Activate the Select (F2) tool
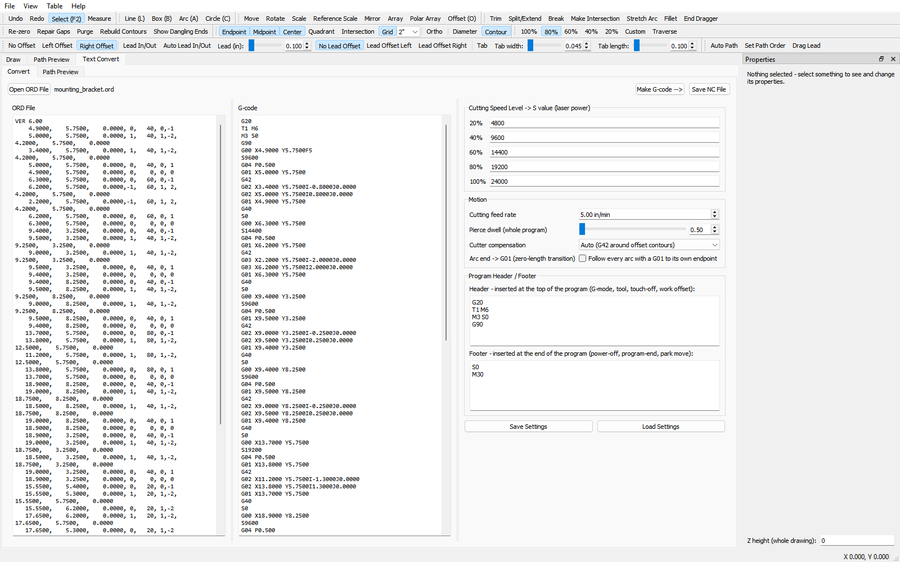900x562 pixels. (66, 18)
